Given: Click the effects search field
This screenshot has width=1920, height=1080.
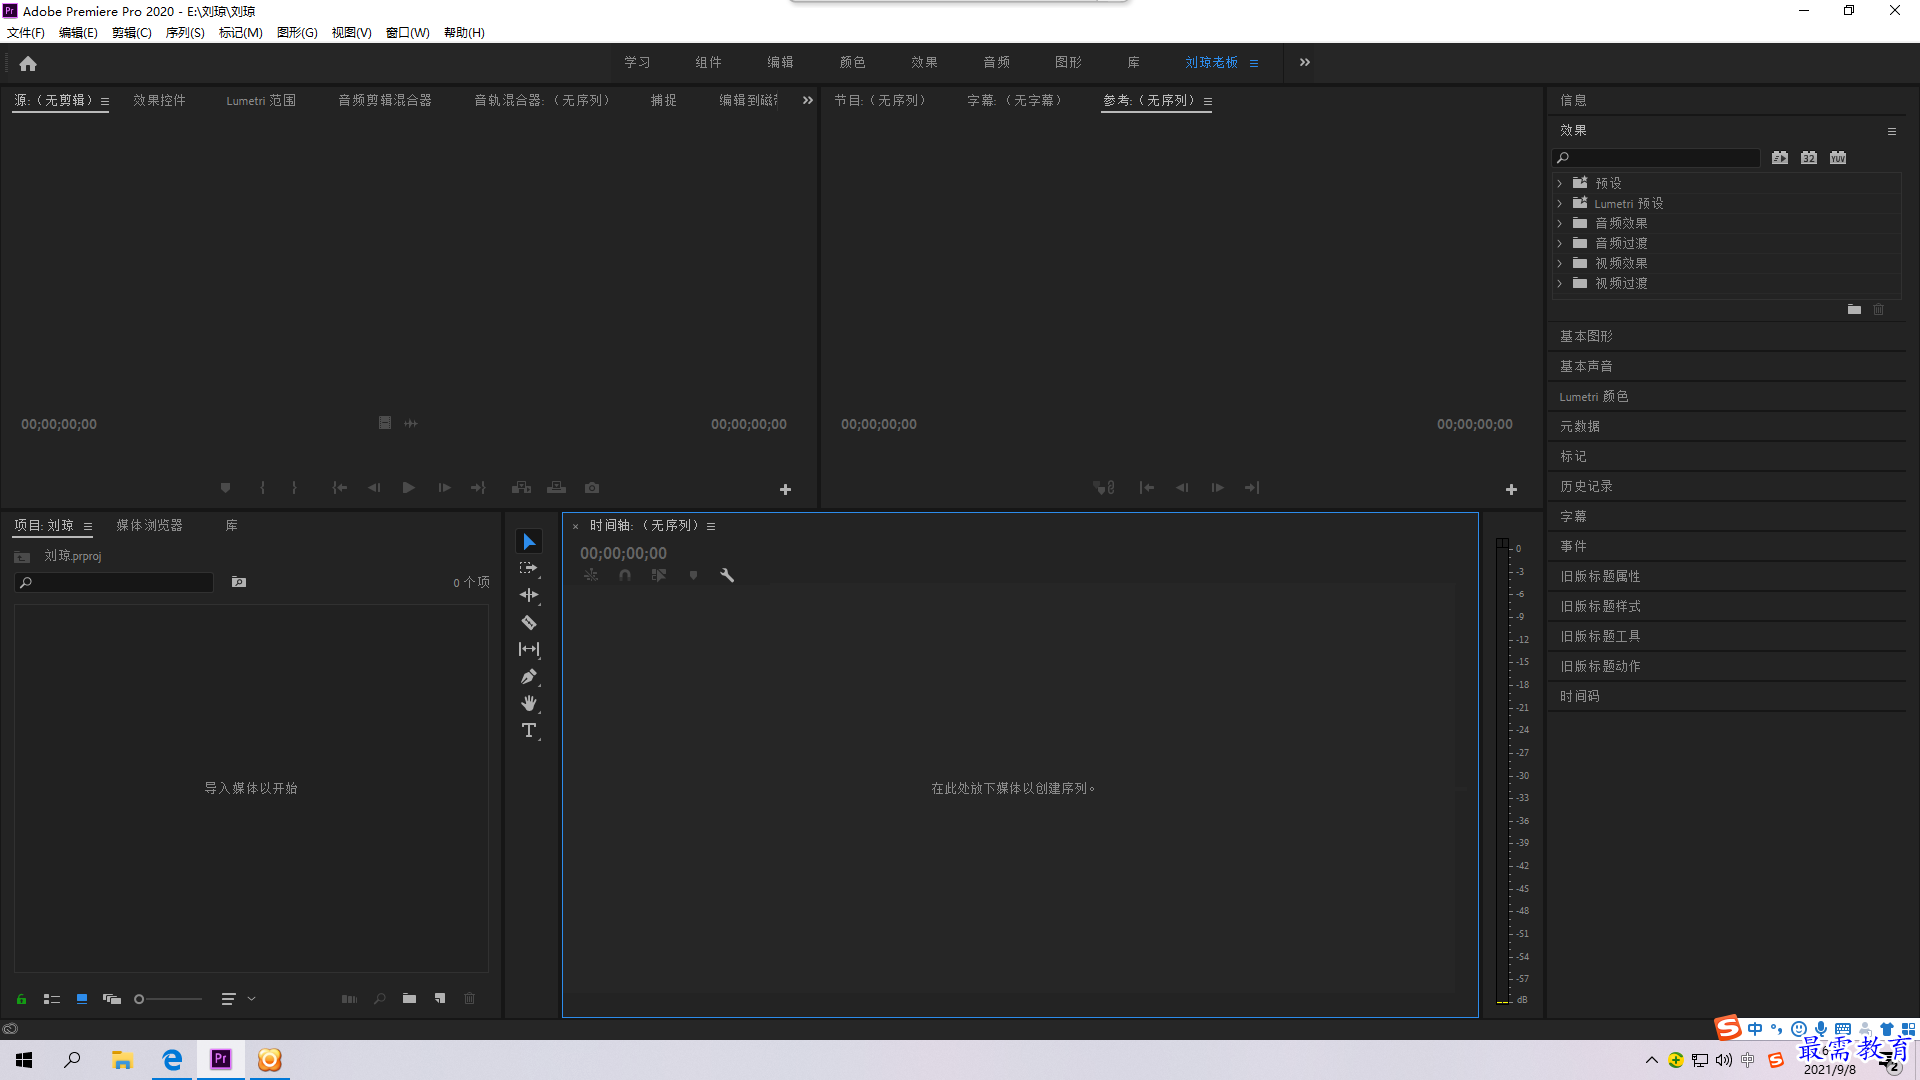Looking at the screenshot, I should pos(1656,158).
